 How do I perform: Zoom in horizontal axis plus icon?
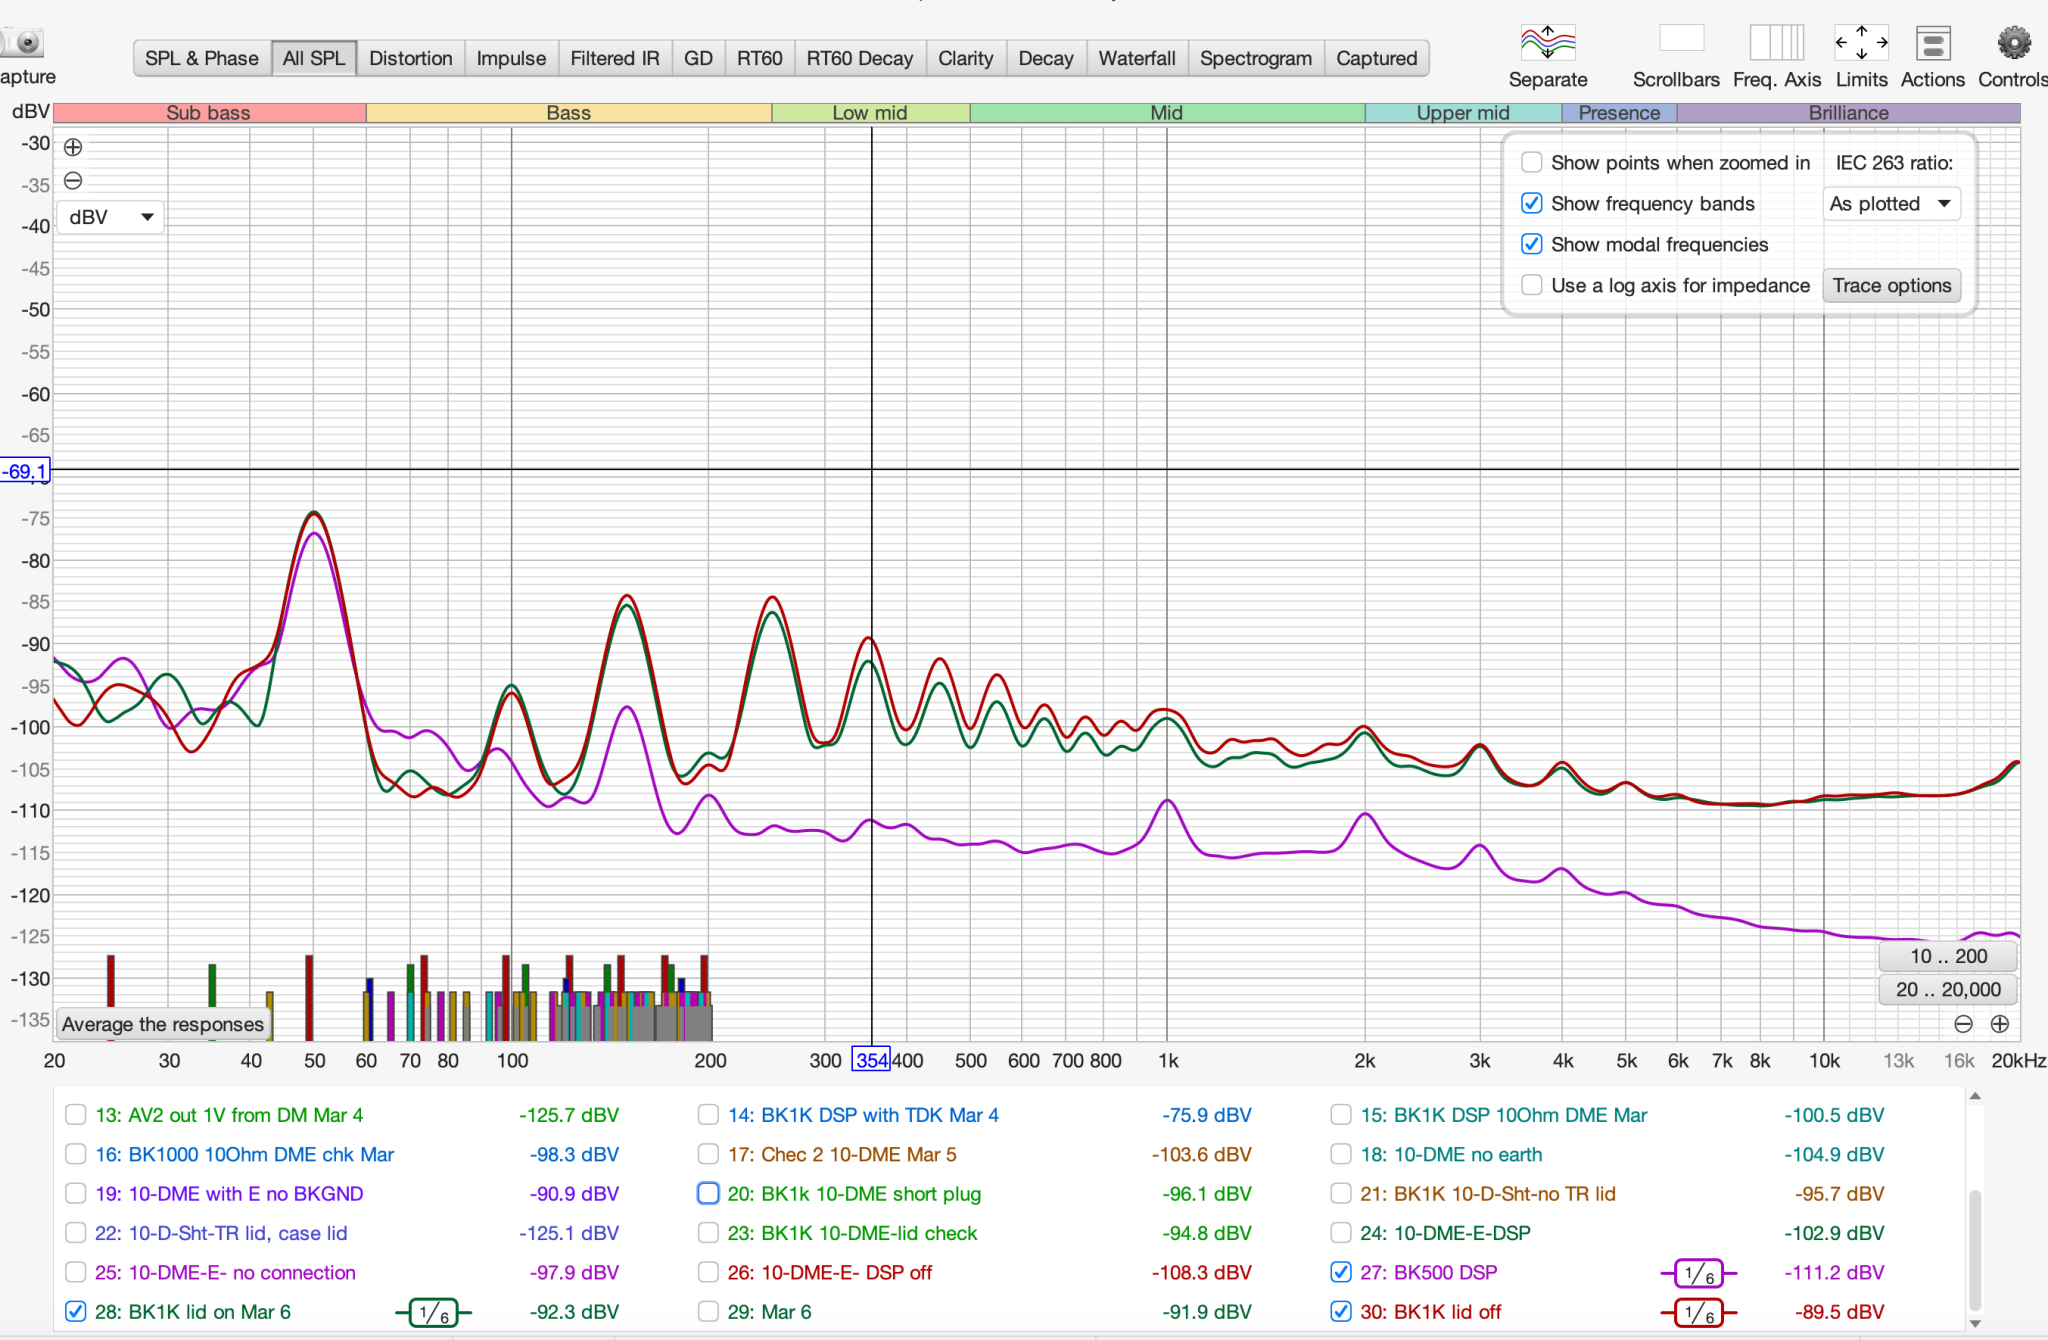coord(1999,1024)
